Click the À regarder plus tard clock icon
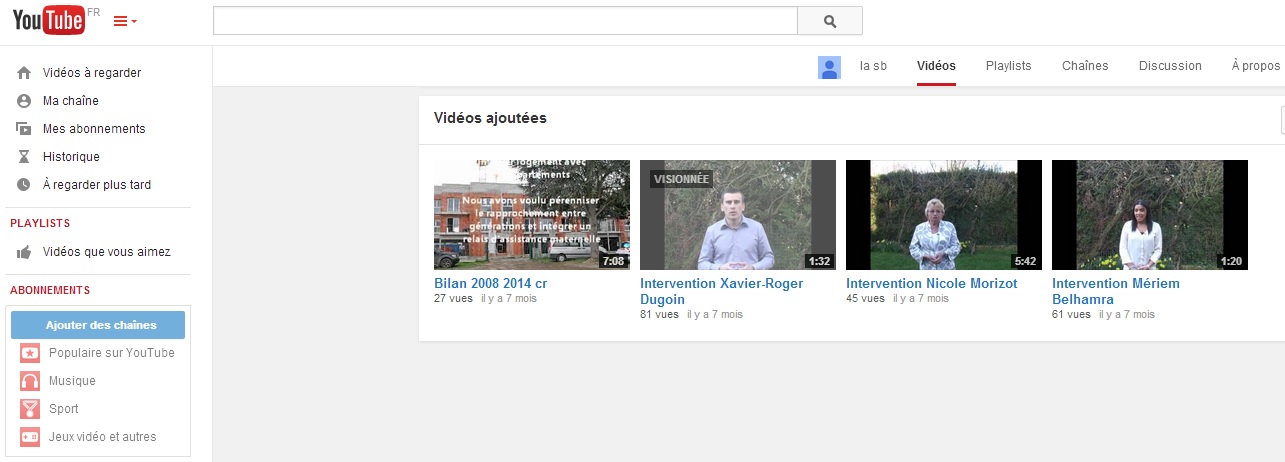This screenshot has height=462, width=1285. point(24,185)
